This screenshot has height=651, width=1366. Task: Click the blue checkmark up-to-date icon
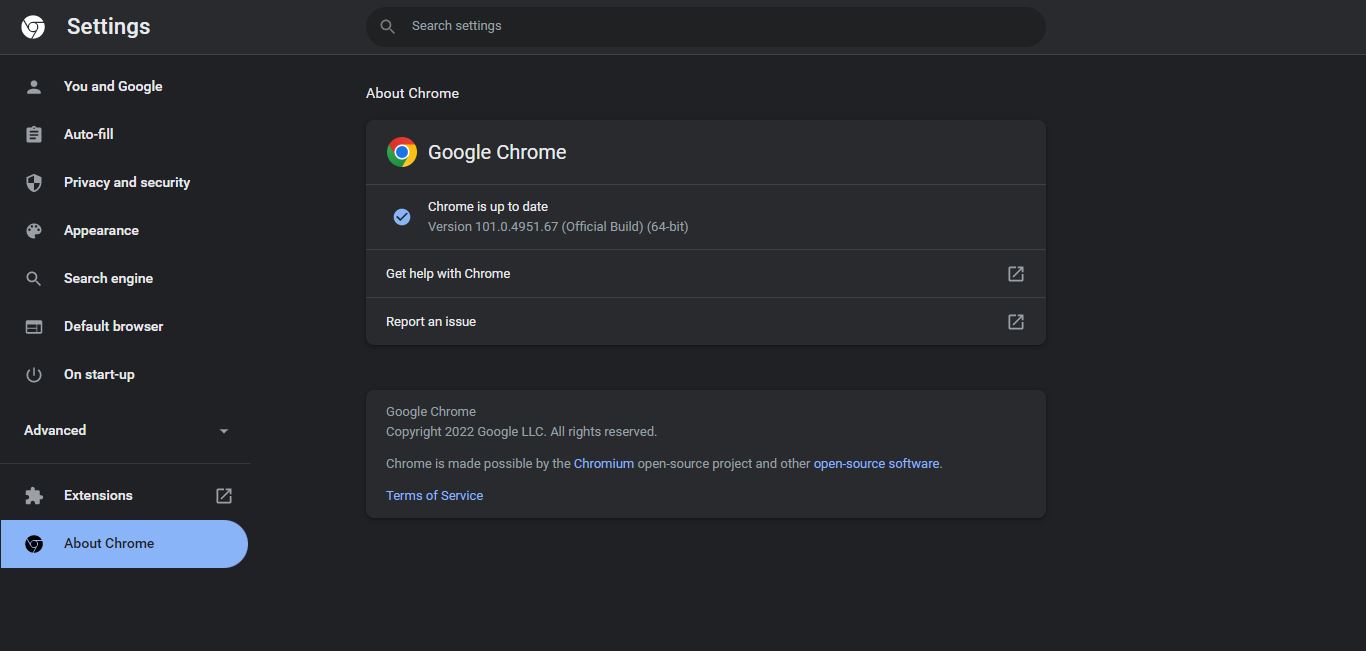[x=402, y=217]
